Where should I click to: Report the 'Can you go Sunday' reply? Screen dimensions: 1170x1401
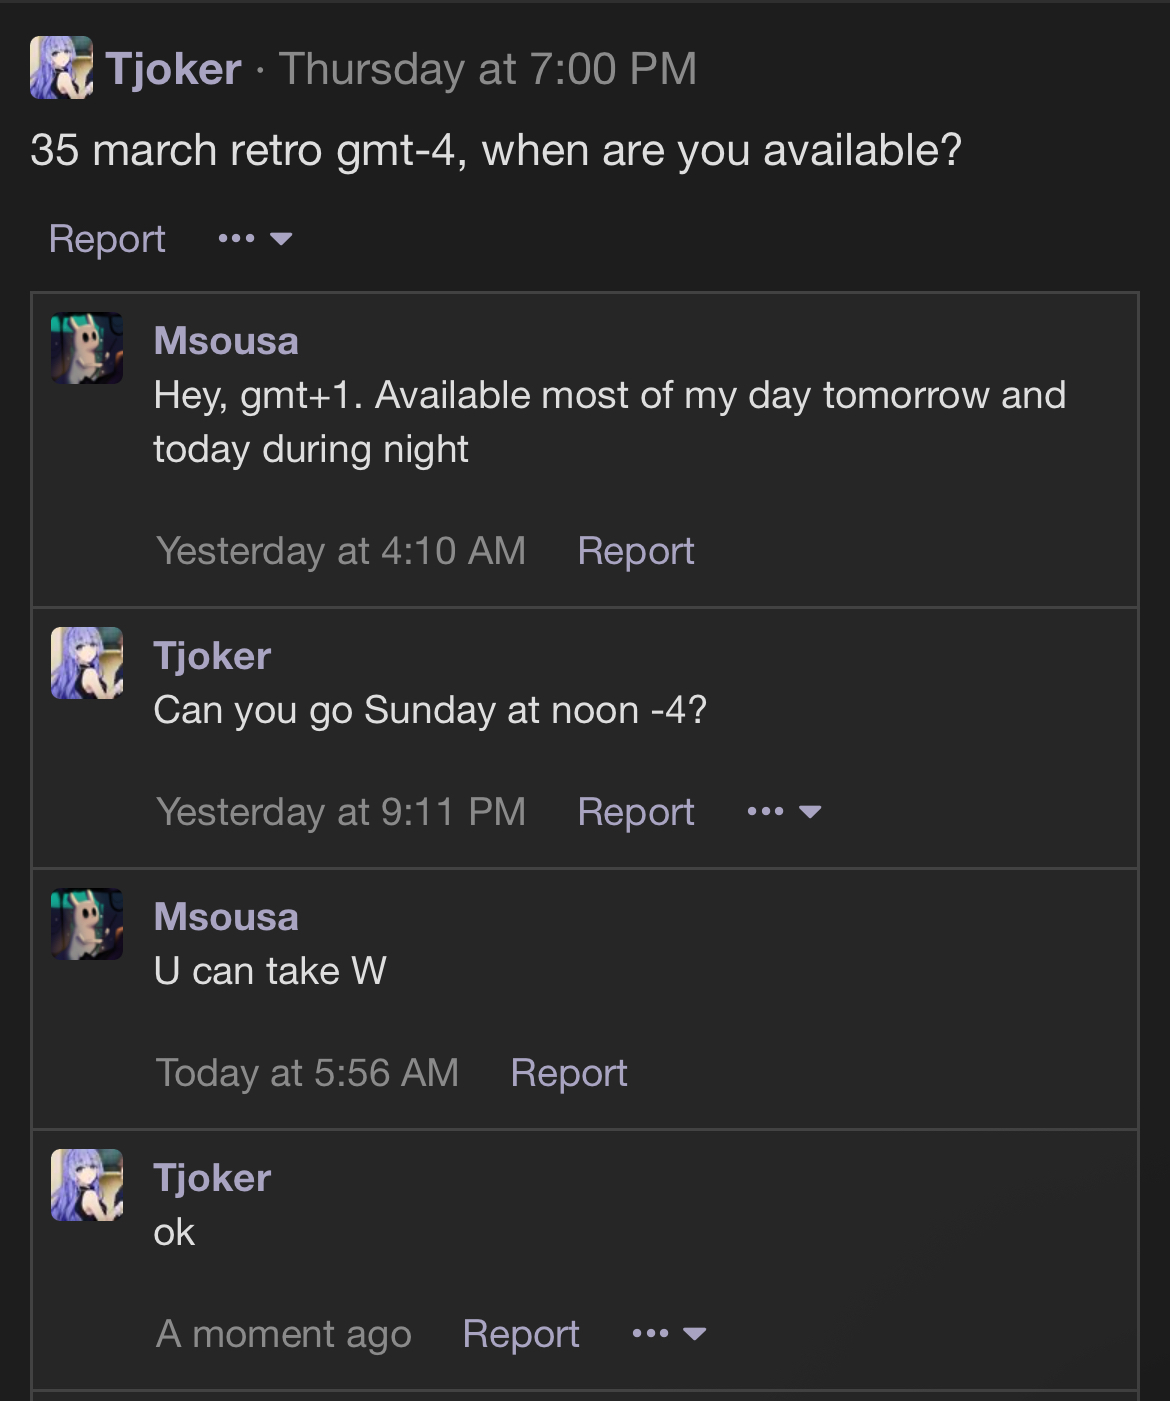636,812
